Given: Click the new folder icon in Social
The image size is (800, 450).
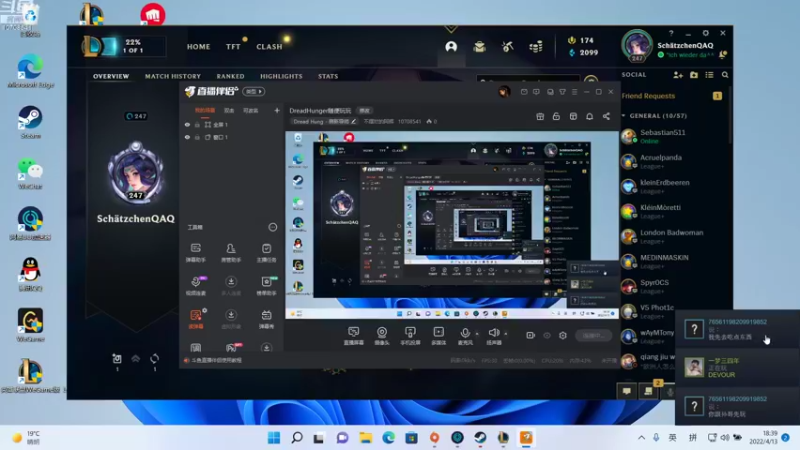Looking at the screenshot, I should pyautogui.click(x=694, y=75).
